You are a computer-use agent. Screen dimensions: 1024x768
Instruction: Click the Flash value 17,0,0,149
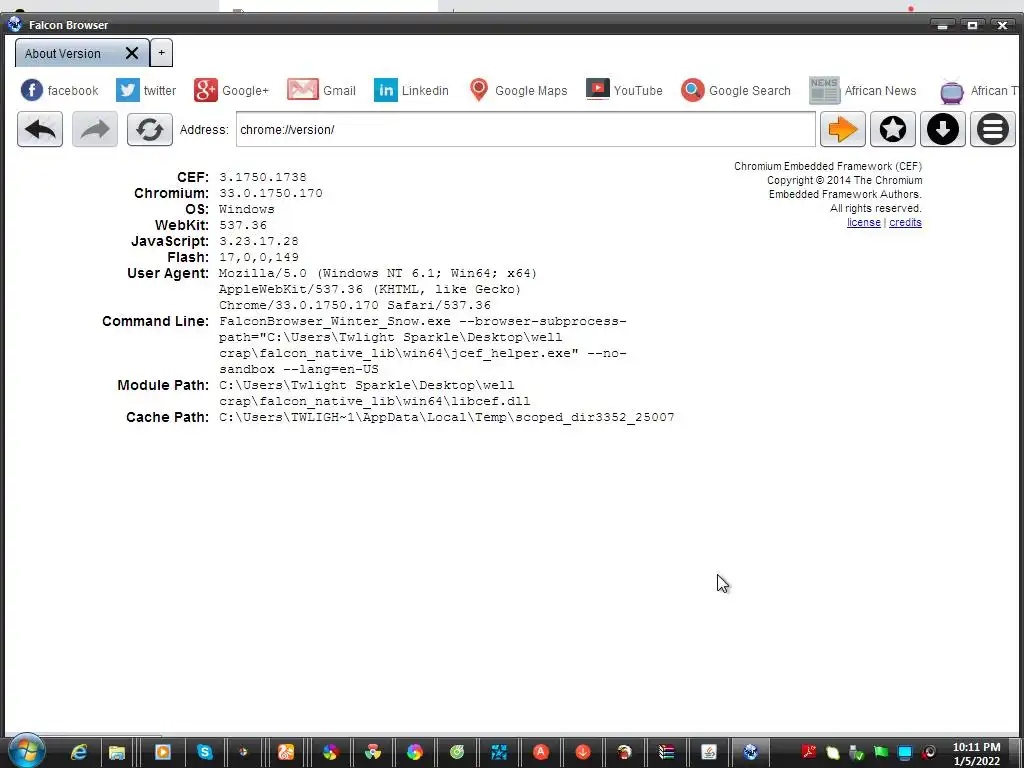click(x=259, y=257)
